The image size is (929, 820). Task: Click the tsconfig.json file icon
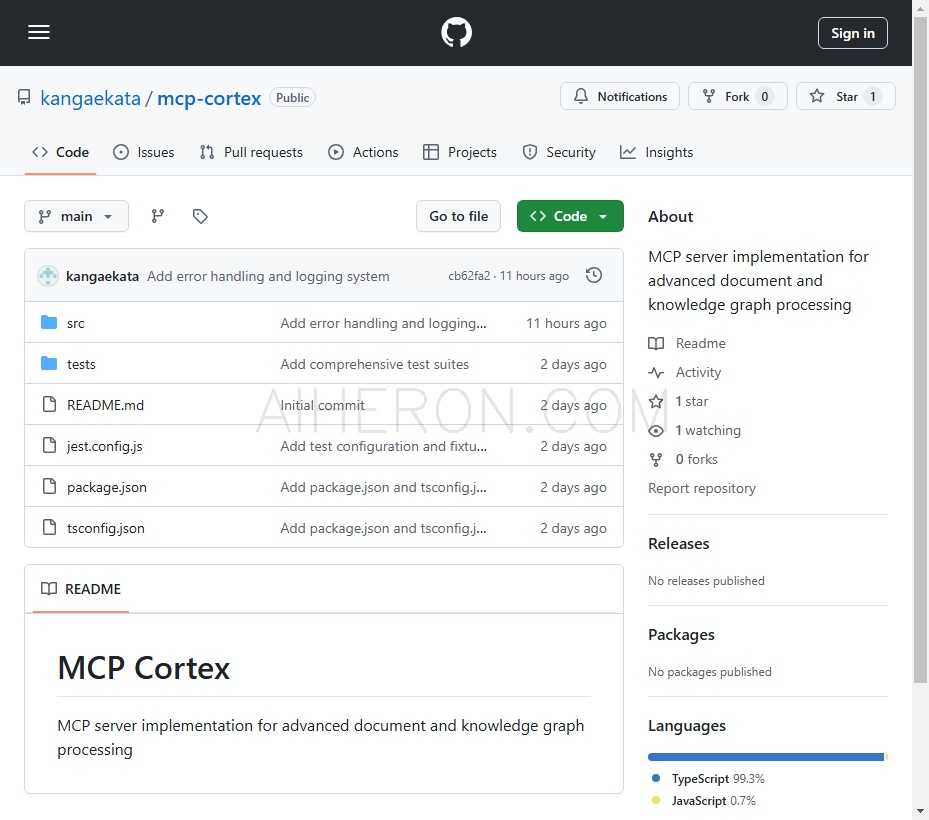[x=49, y=527]
